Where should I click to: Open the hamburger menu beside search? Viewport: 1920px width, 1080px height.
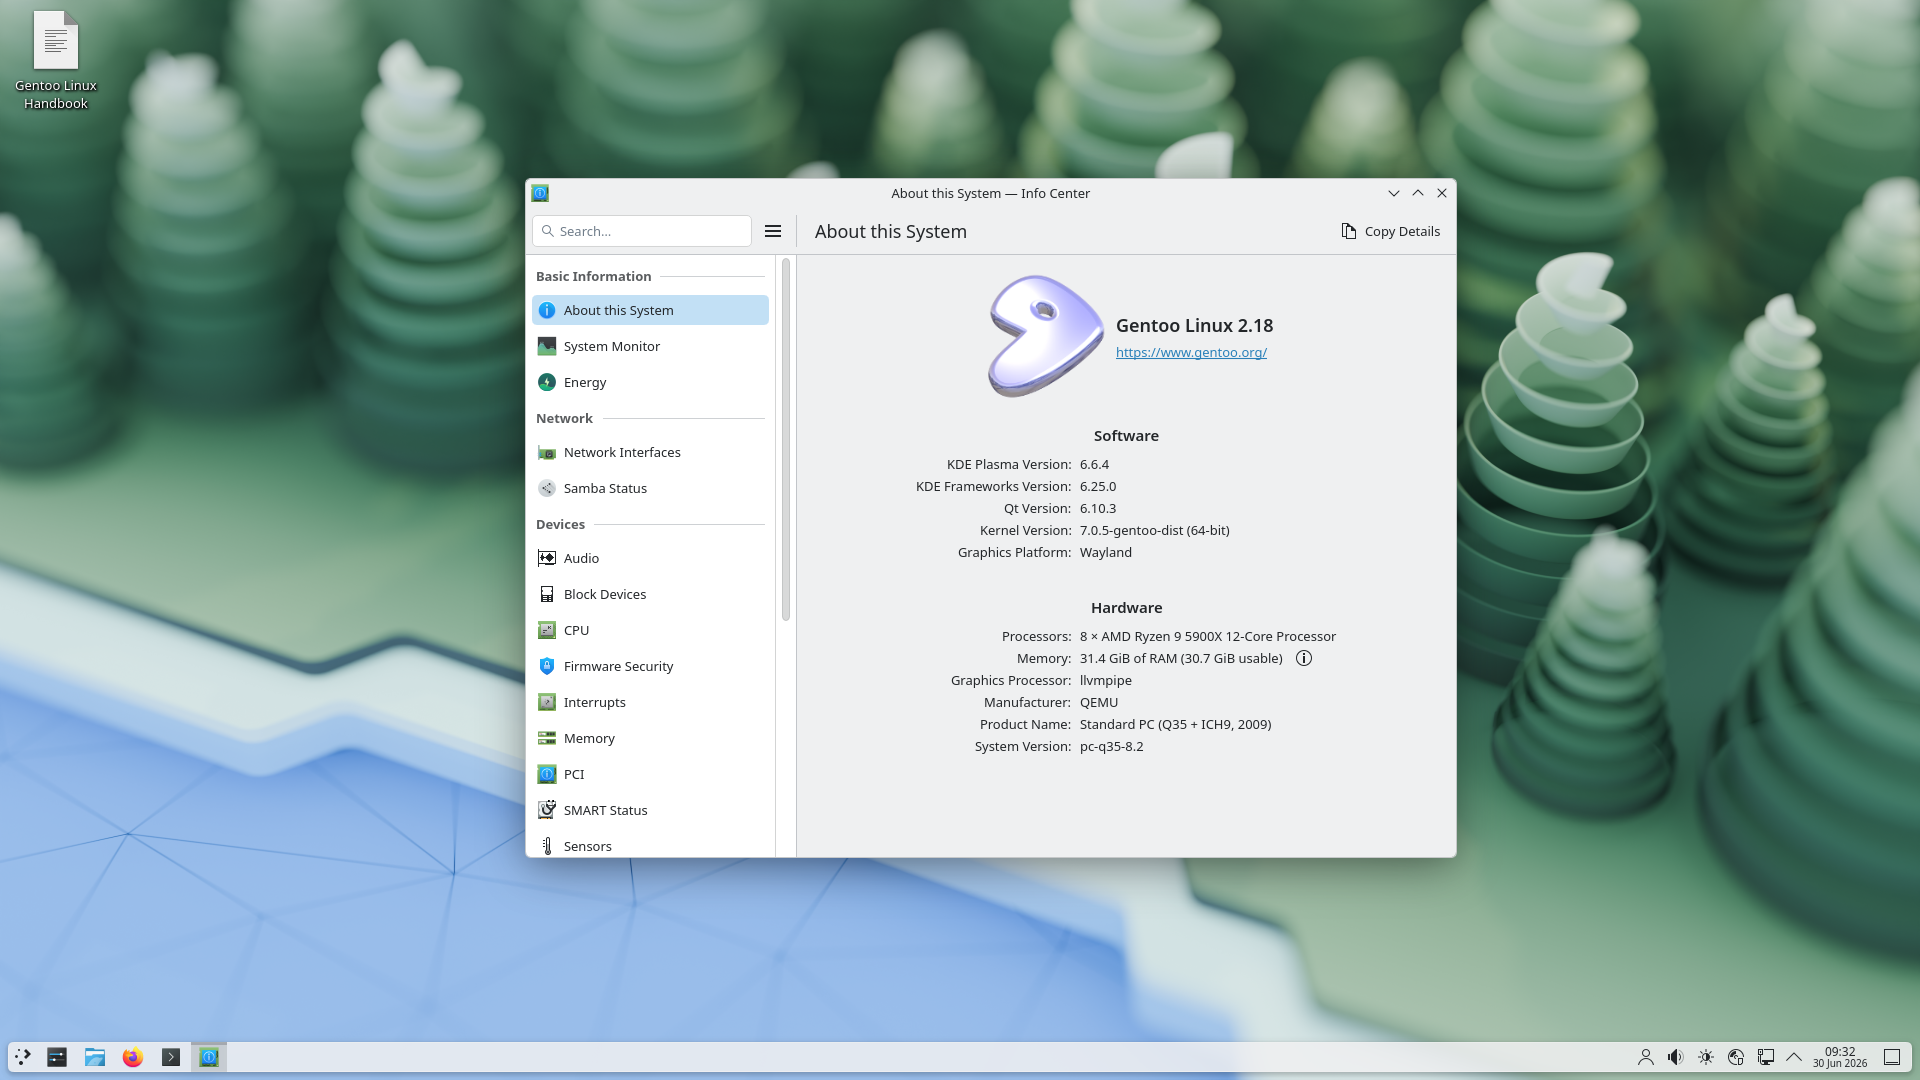point(773,231)
